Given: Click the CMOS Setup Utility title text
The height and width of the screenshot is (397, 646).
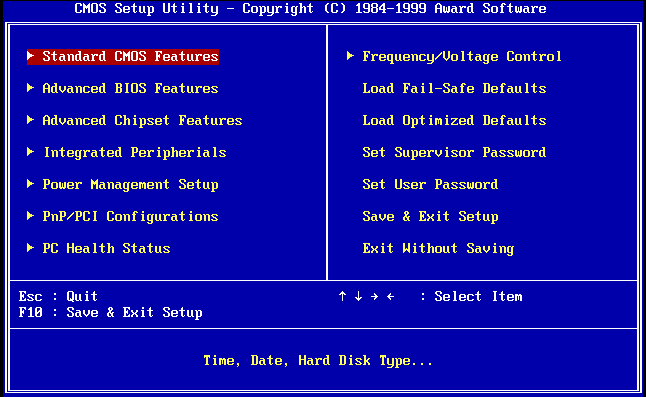Looking at the screenshot, I should (310, 8).
